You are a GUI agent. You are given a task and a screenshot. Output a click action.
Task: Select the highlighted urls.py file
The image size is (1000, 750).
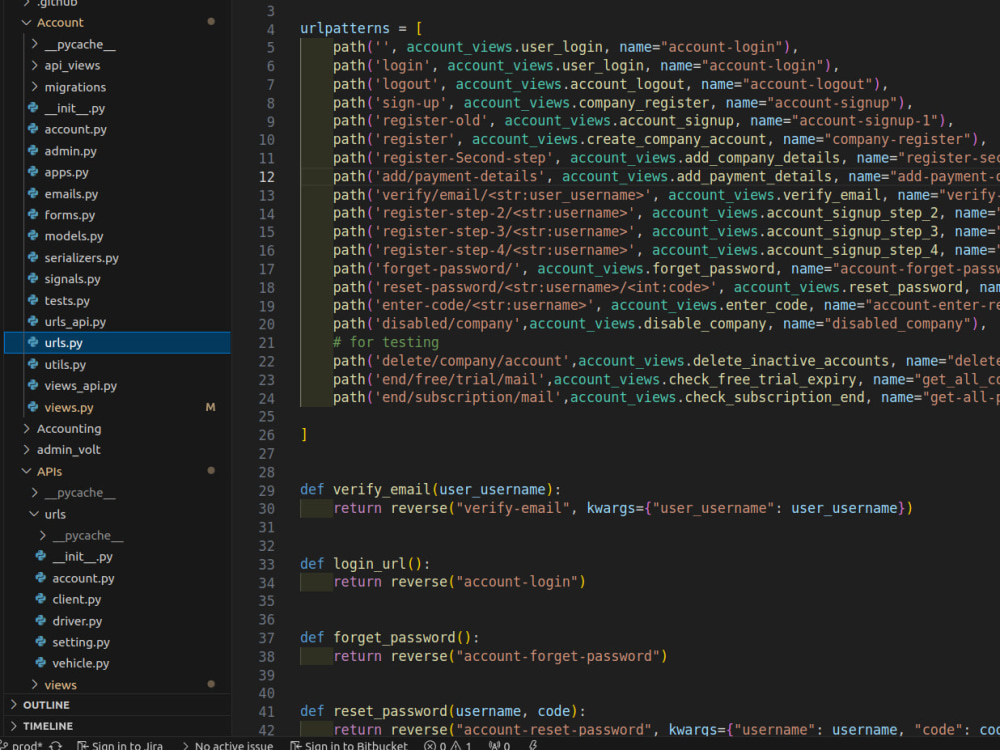click(x=117, y=342)
